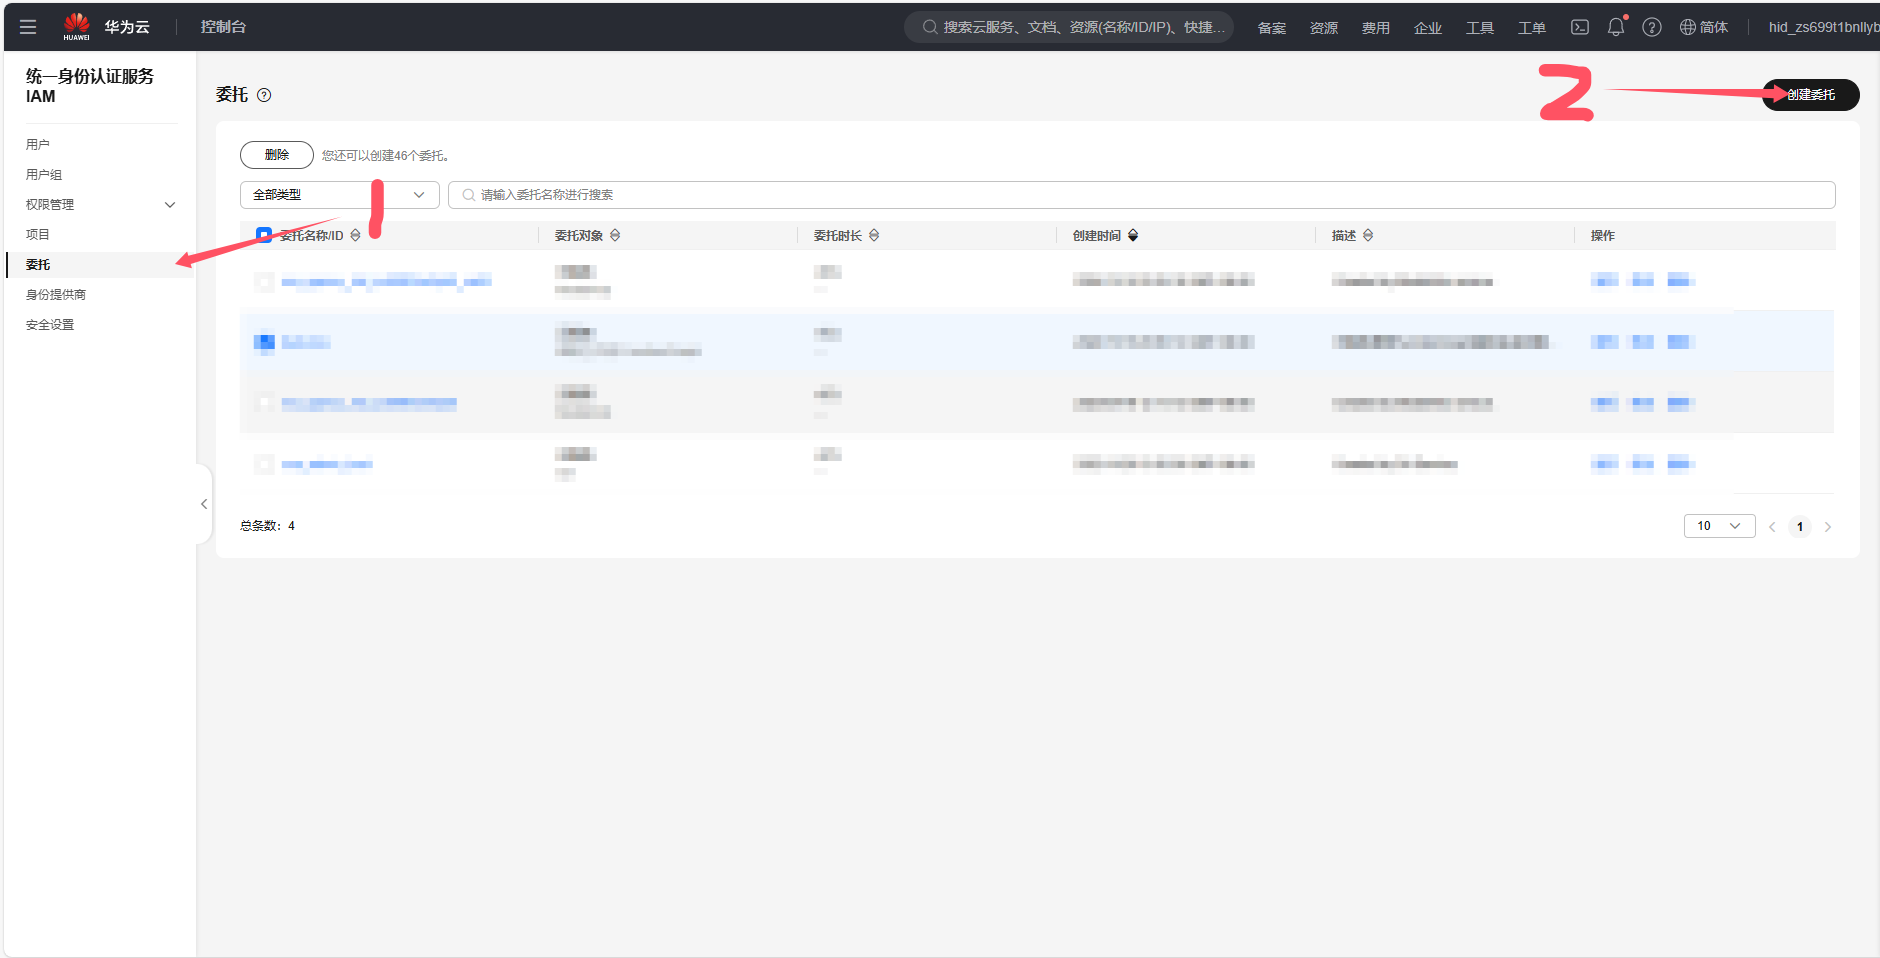Open the 全部类型 type filter dropdown
This screenshot has width=1880, height=958.
(340, 195)
